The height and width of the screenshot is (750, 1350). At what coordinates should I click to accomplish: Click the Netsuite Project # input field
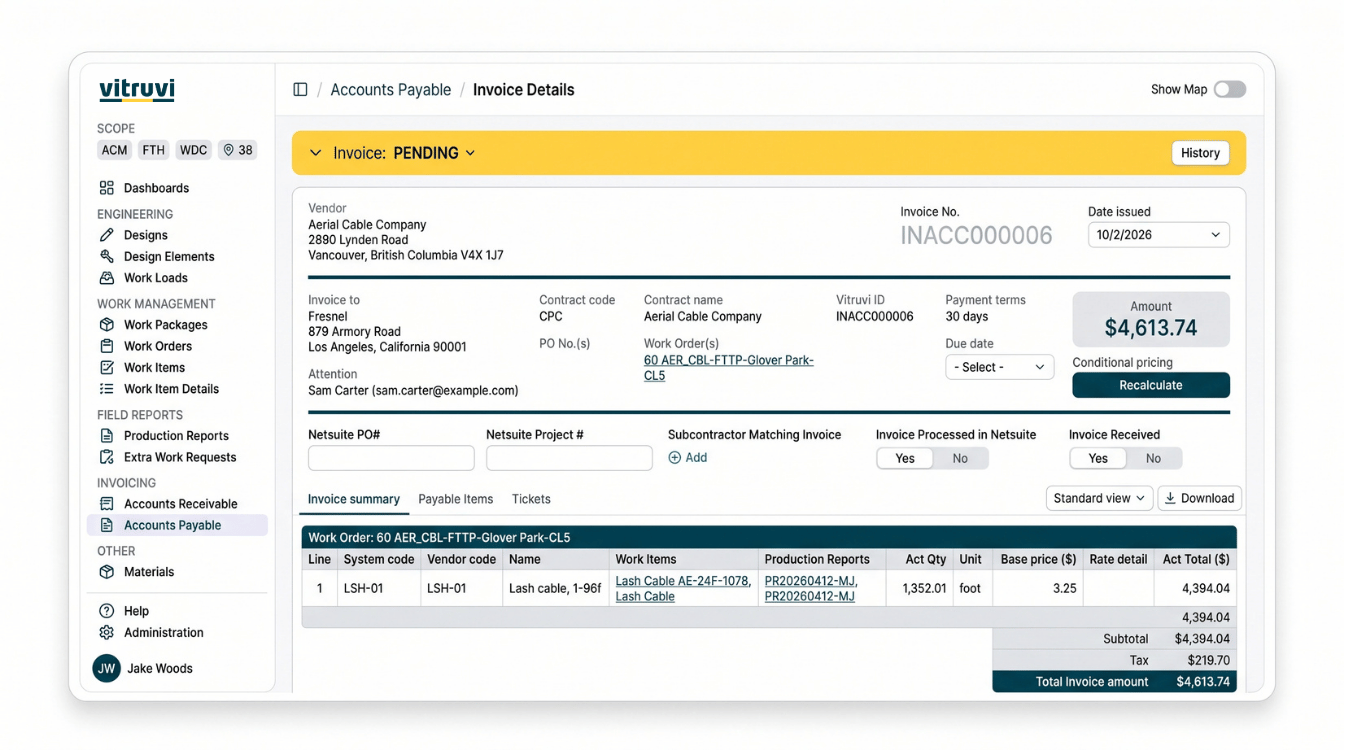(569, 458)
